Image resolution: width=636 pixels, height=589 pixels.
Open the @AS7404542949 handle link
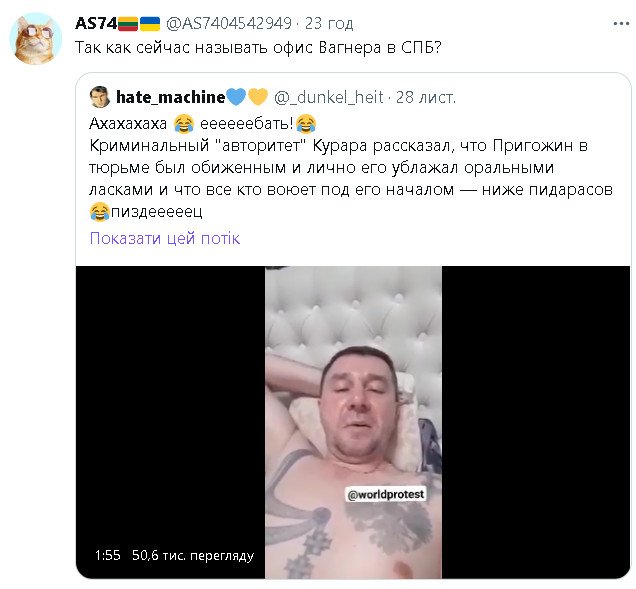[229, 24]
